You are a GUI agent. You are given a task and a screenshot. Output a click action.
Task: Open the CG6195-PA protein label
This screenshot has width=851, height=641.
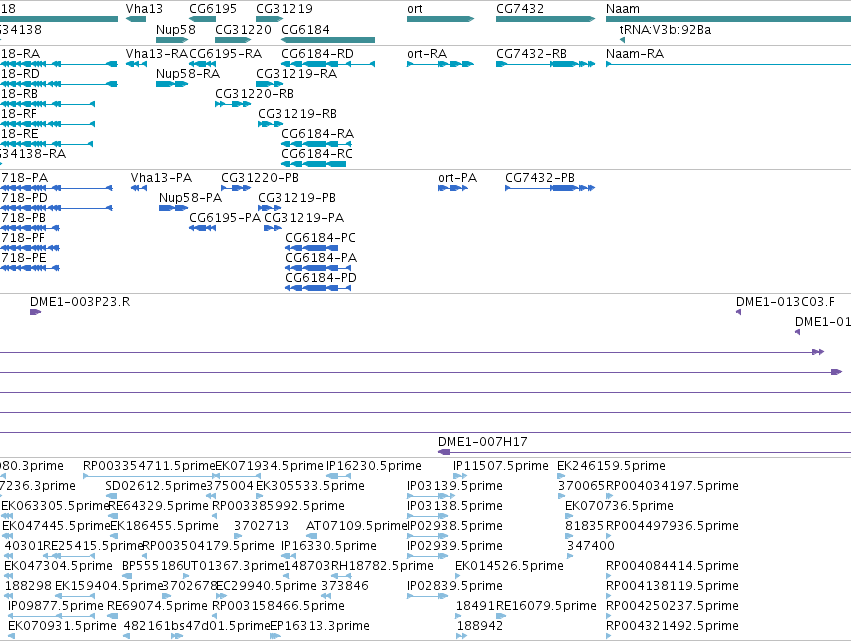(x=225, y=218)
